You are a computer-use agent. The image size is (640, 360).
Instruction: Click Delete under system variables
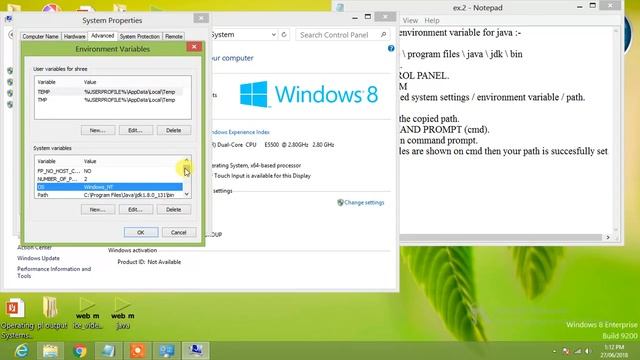point(173,209)
